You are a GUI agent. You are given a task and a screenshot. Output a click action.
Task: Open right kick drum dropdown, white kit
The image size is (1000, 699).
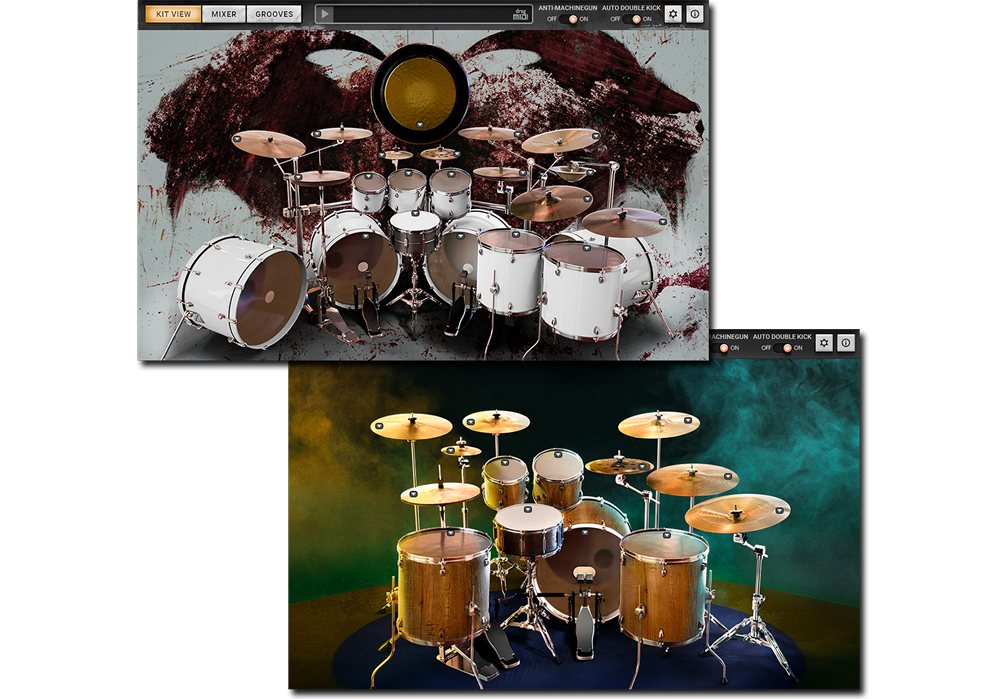(460, 236)
